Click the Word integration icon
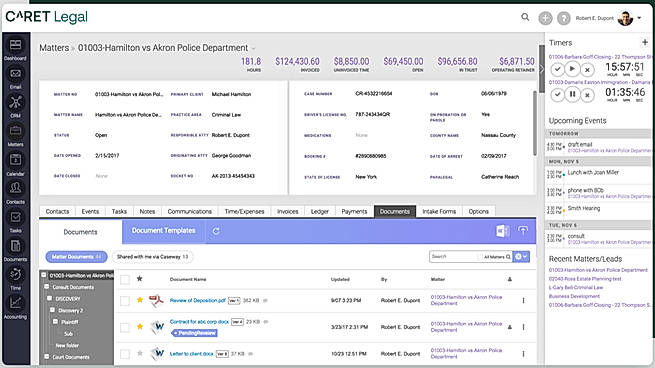The height and width of the screenshot is (368, 655). click(502, 231)
